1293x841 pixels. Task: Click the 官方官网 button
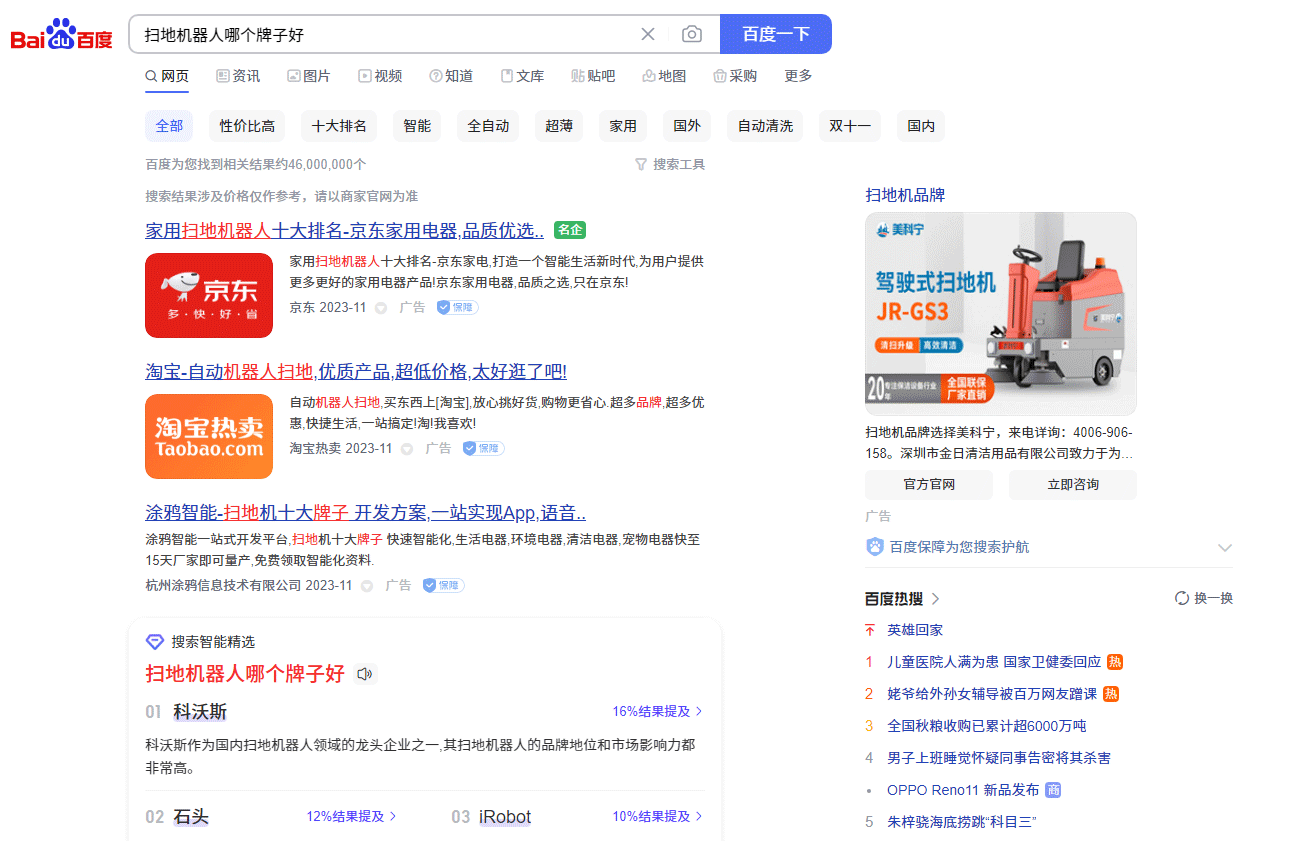click(929, 485)
